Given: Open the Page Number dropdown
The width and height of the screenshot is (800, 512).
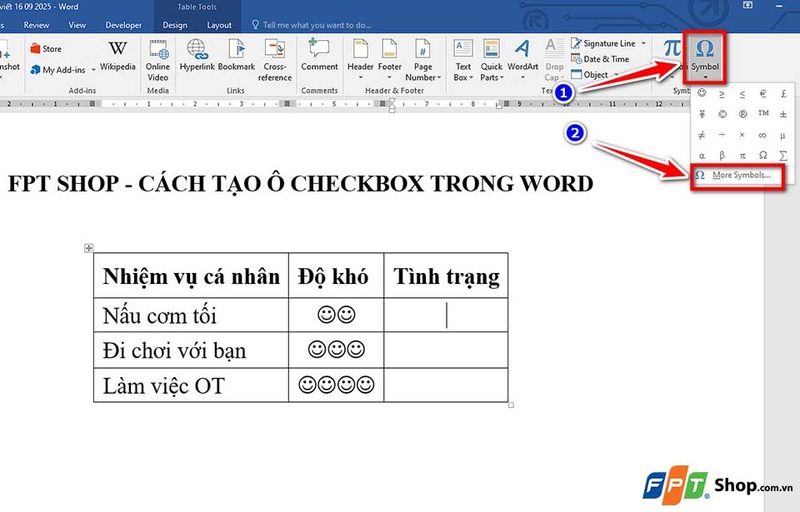Looking at the screenshot, I should pyautogui.click(x=423, y=60).
